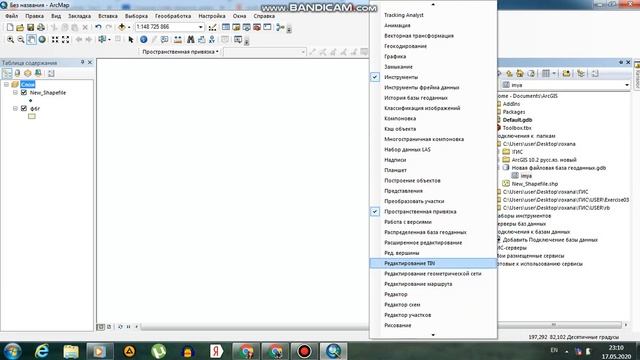The width and height of the screenshot is (640, 360).
Task: Open the Catalog window toolbar icon
Action: (236, 27)
